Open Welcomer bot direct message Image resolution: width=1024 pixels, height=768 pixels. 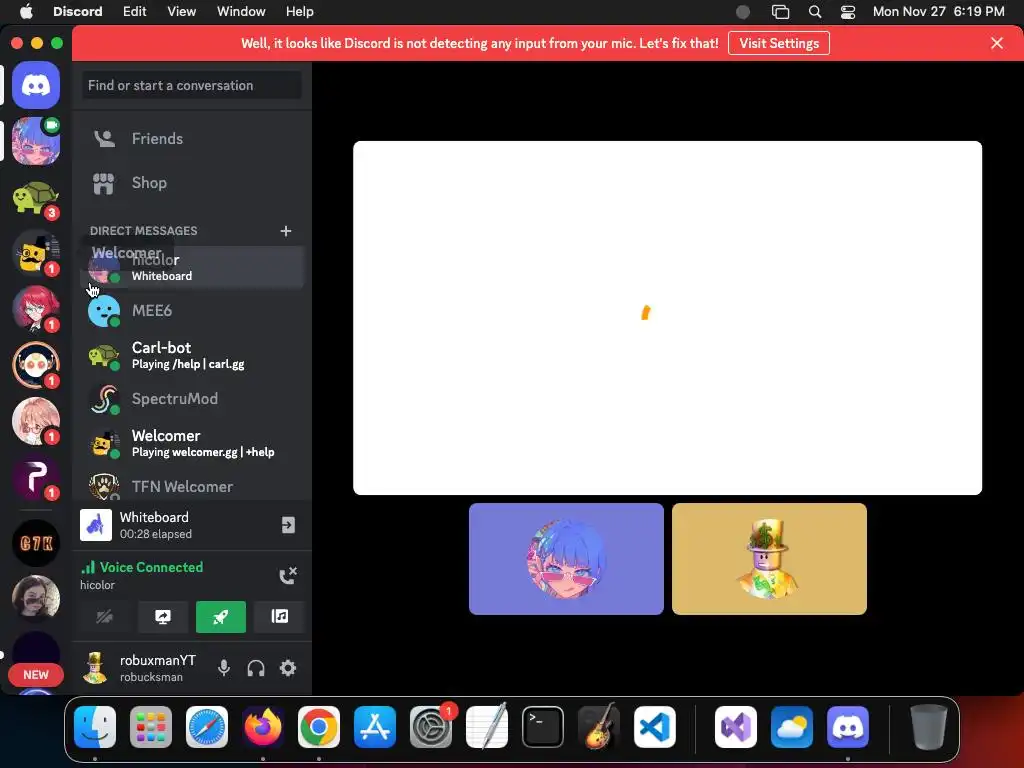pos(192,443)
